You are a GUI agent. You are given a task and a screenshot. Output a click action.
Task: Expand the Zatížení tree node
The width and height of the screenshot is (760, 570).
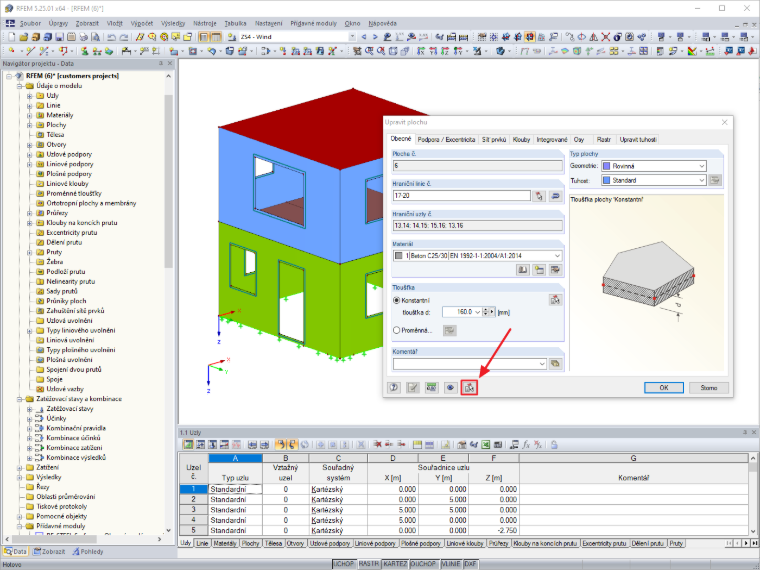pos(19,468)
